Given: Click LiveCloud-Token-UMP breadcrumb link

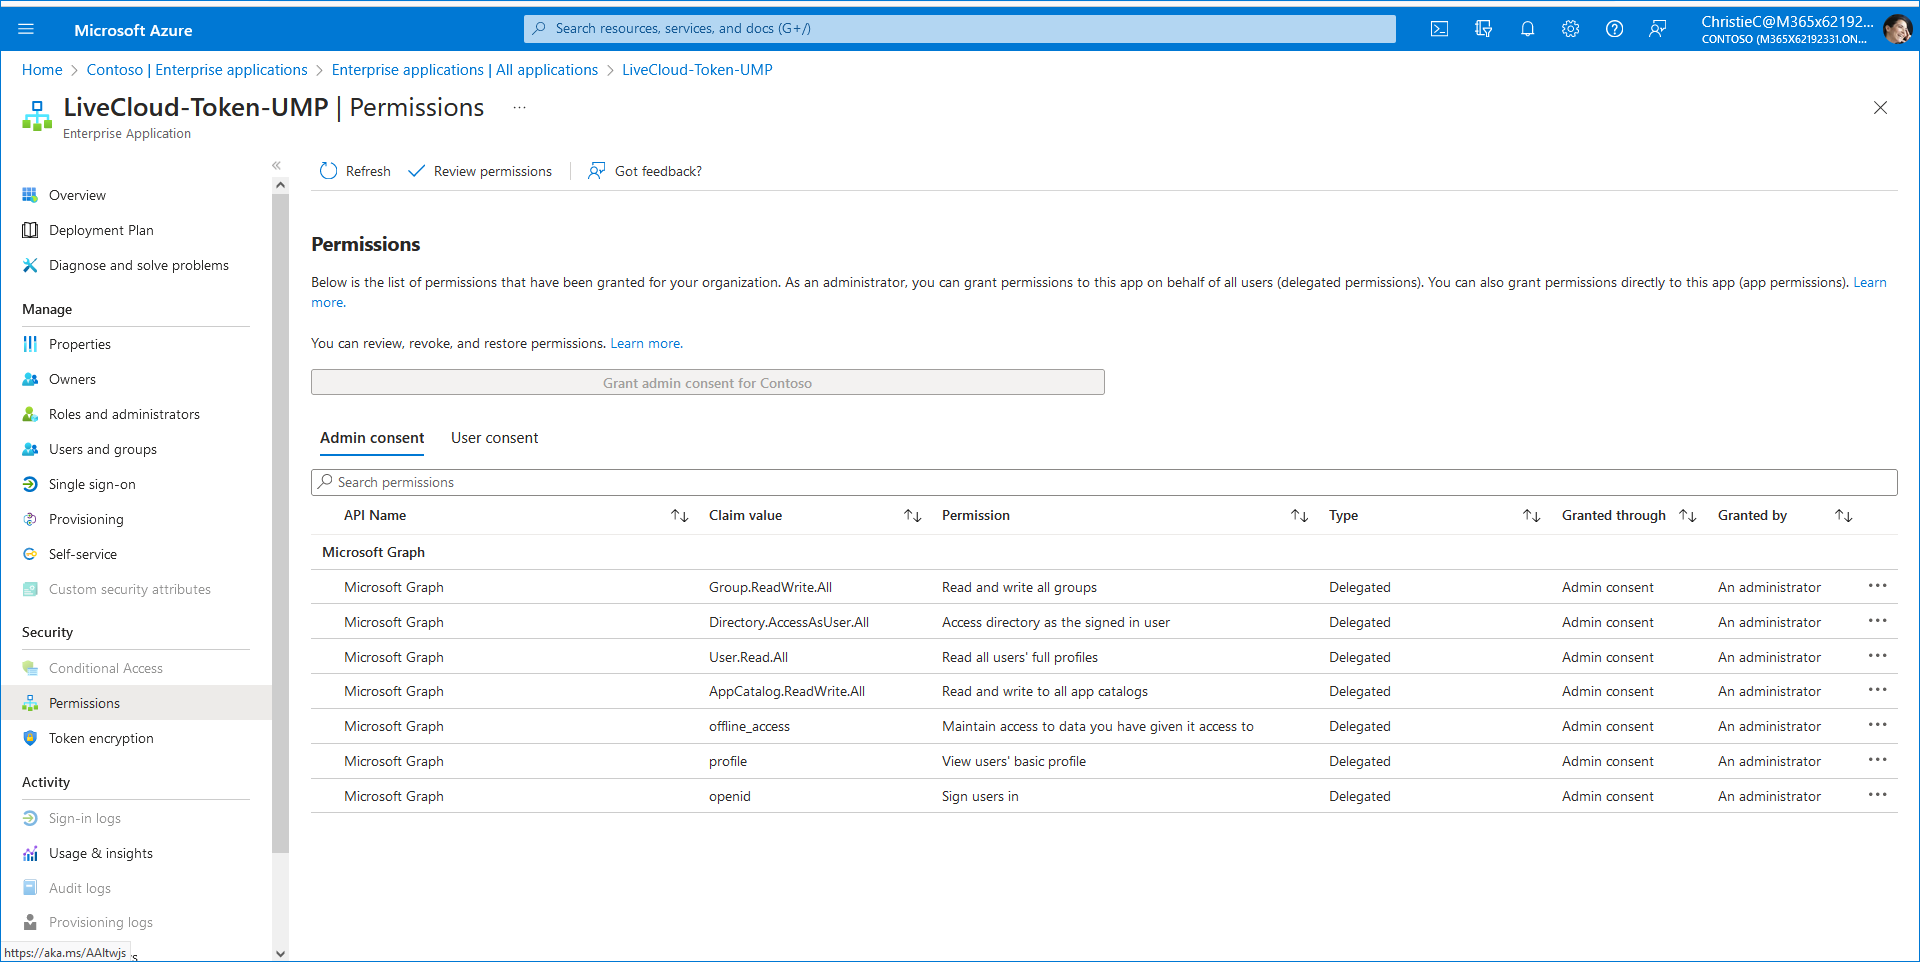Looking at the screenshot, I should (x=697, y=70).
